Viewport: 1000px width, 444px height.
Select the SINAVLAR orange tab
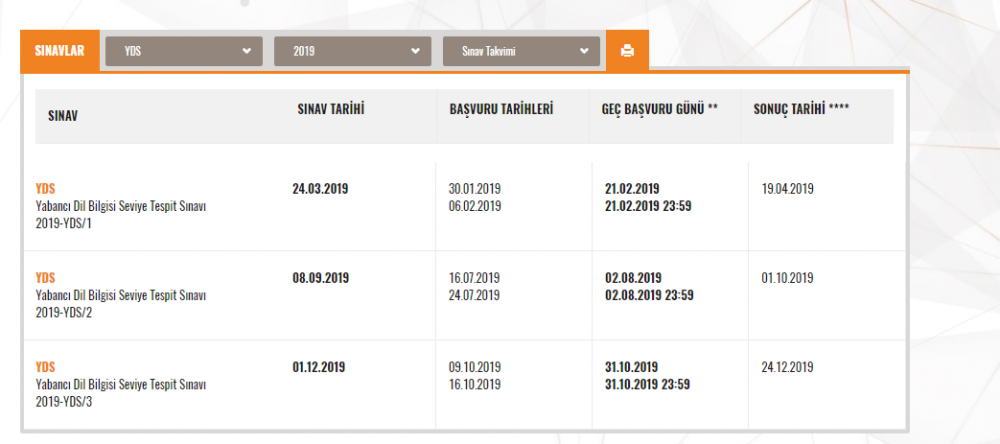[x=60, y=50]
